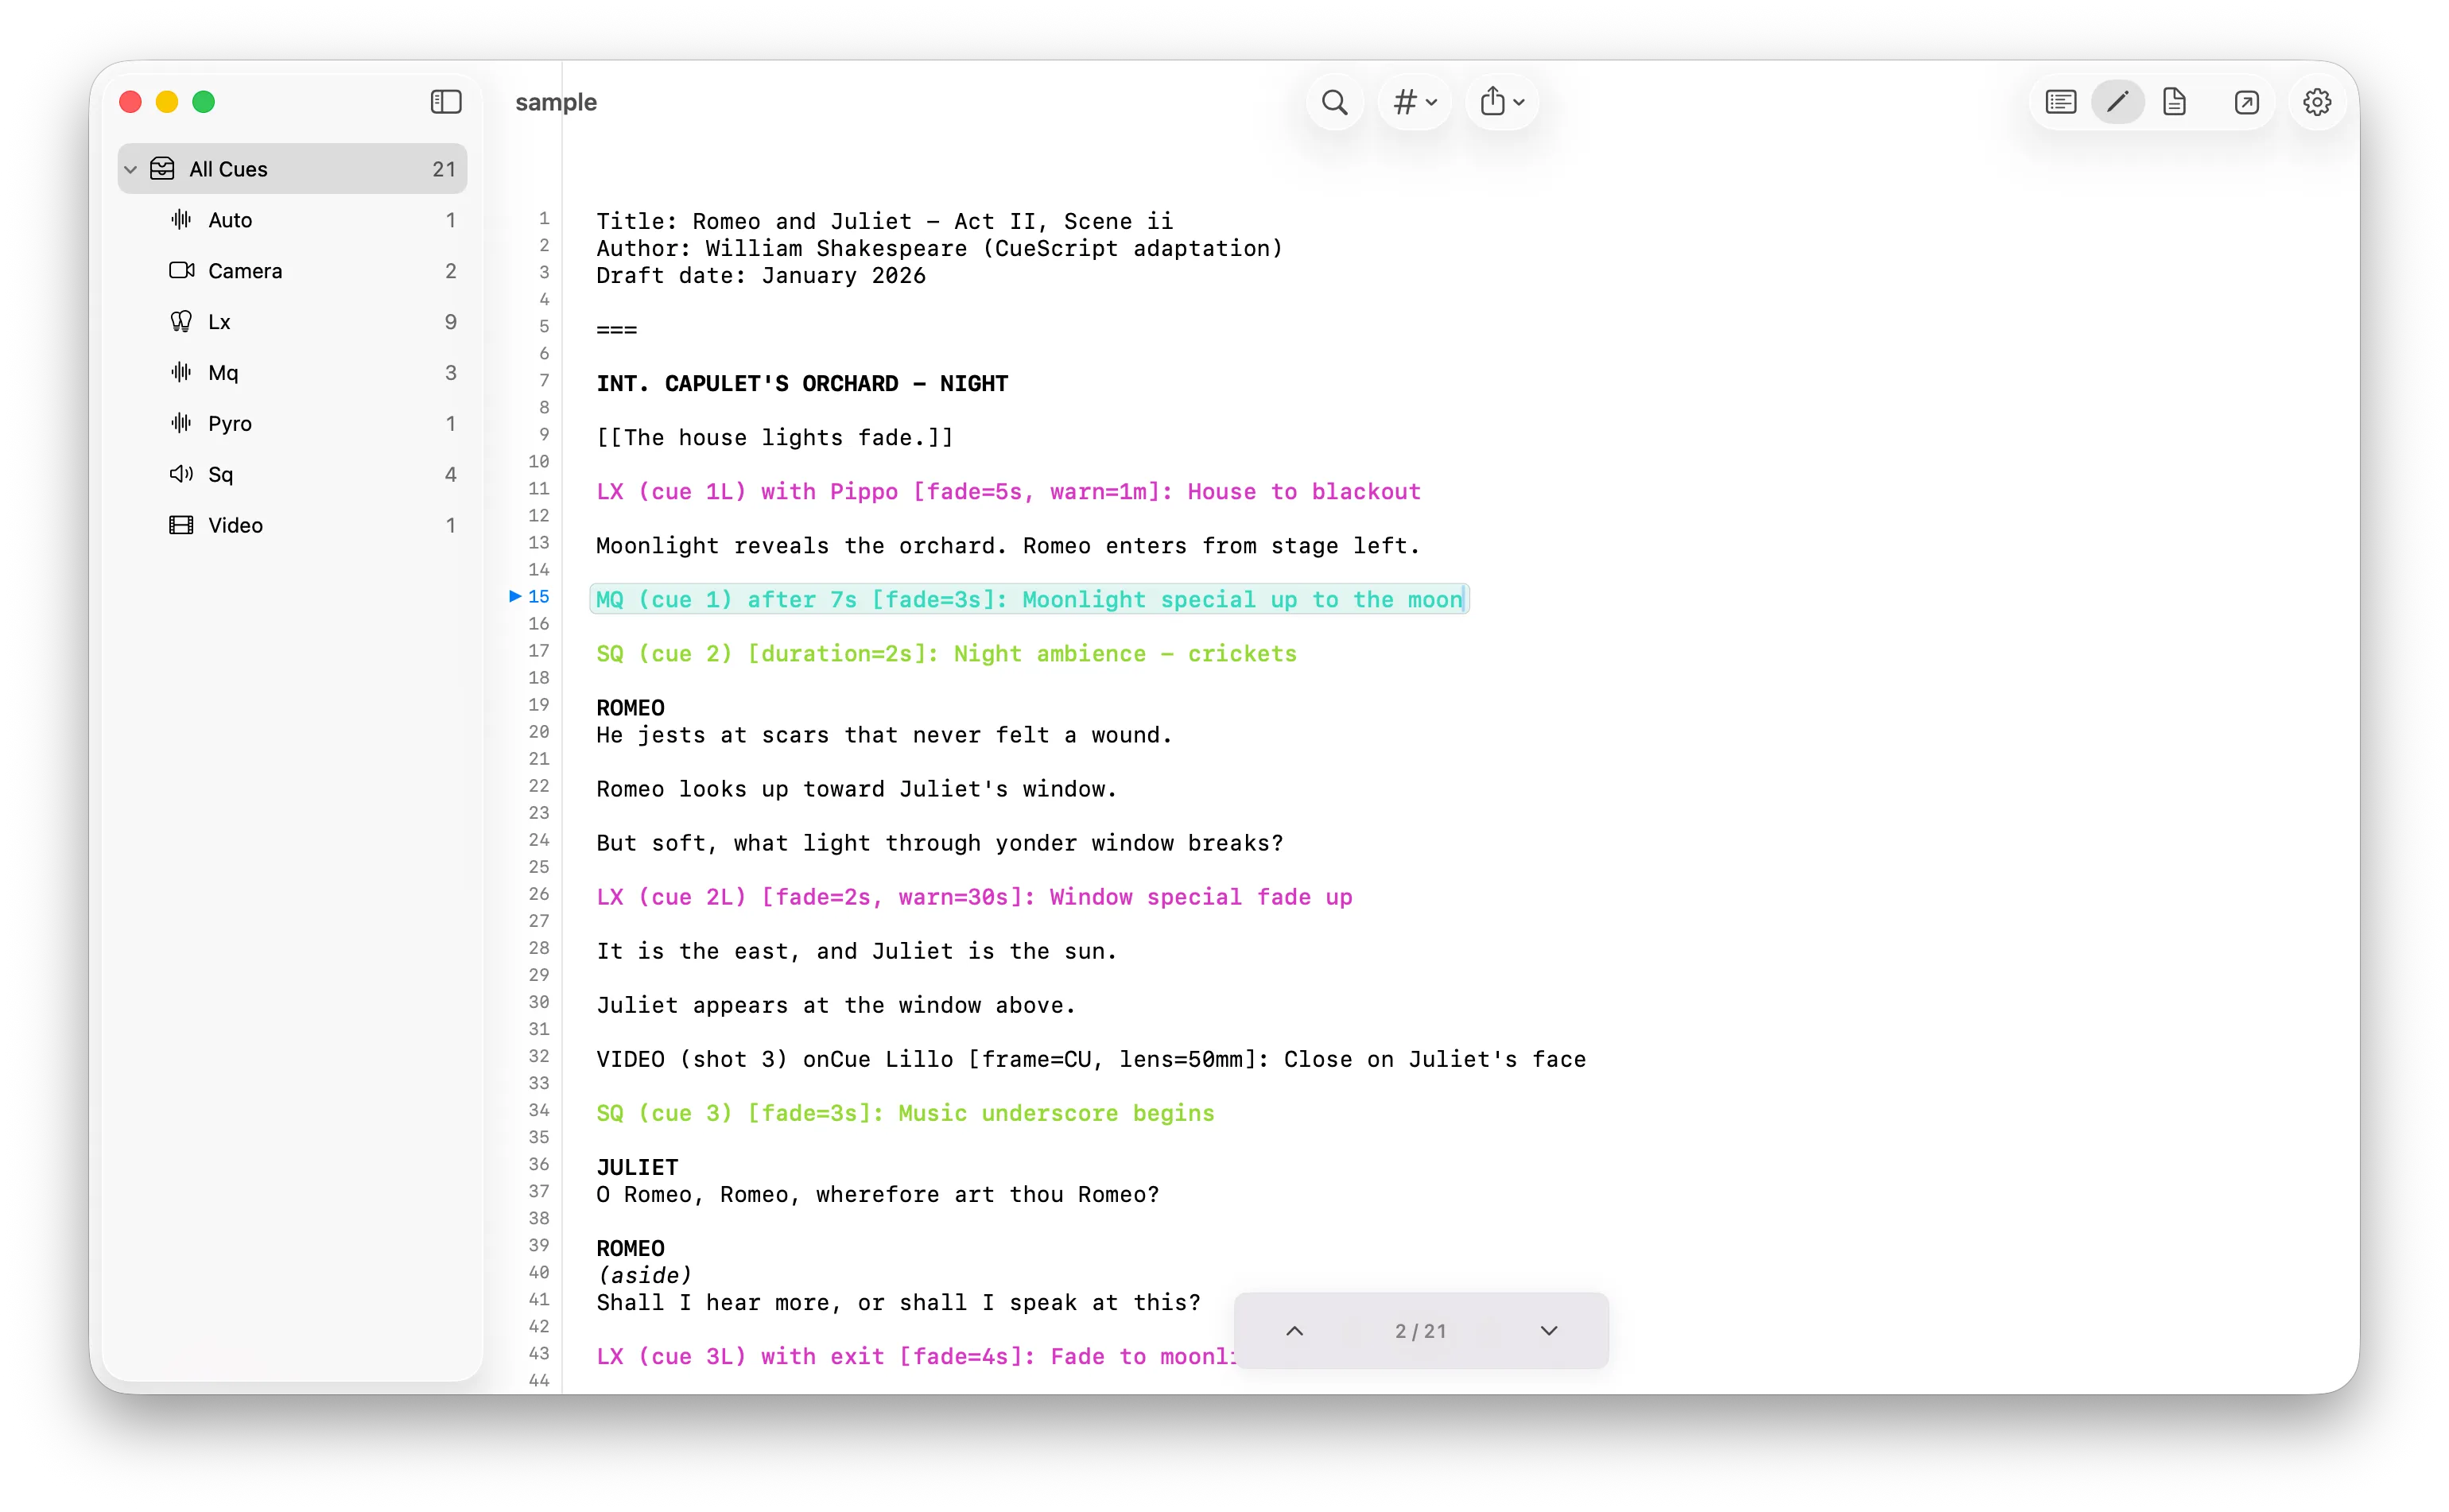The height and width of the screenshot is (1512, 2449).
Task: Click the LX cue 2L Window special line
Action: [974, 897]
